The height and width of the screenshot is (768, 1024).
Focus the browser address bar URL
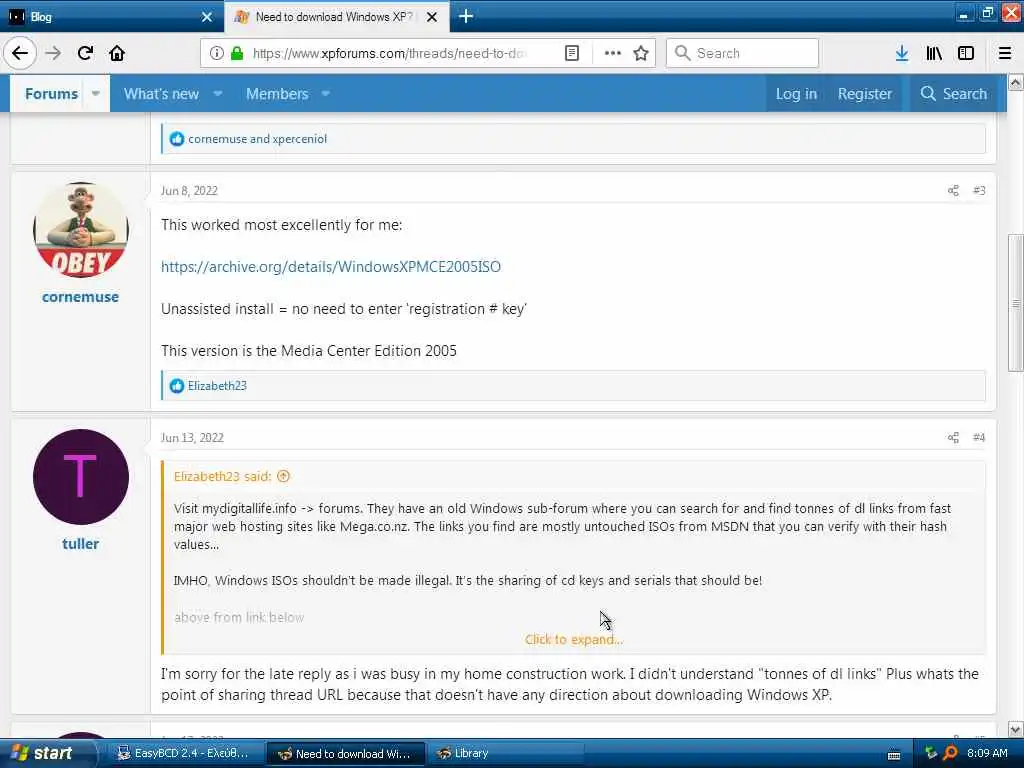pos(390,53)
